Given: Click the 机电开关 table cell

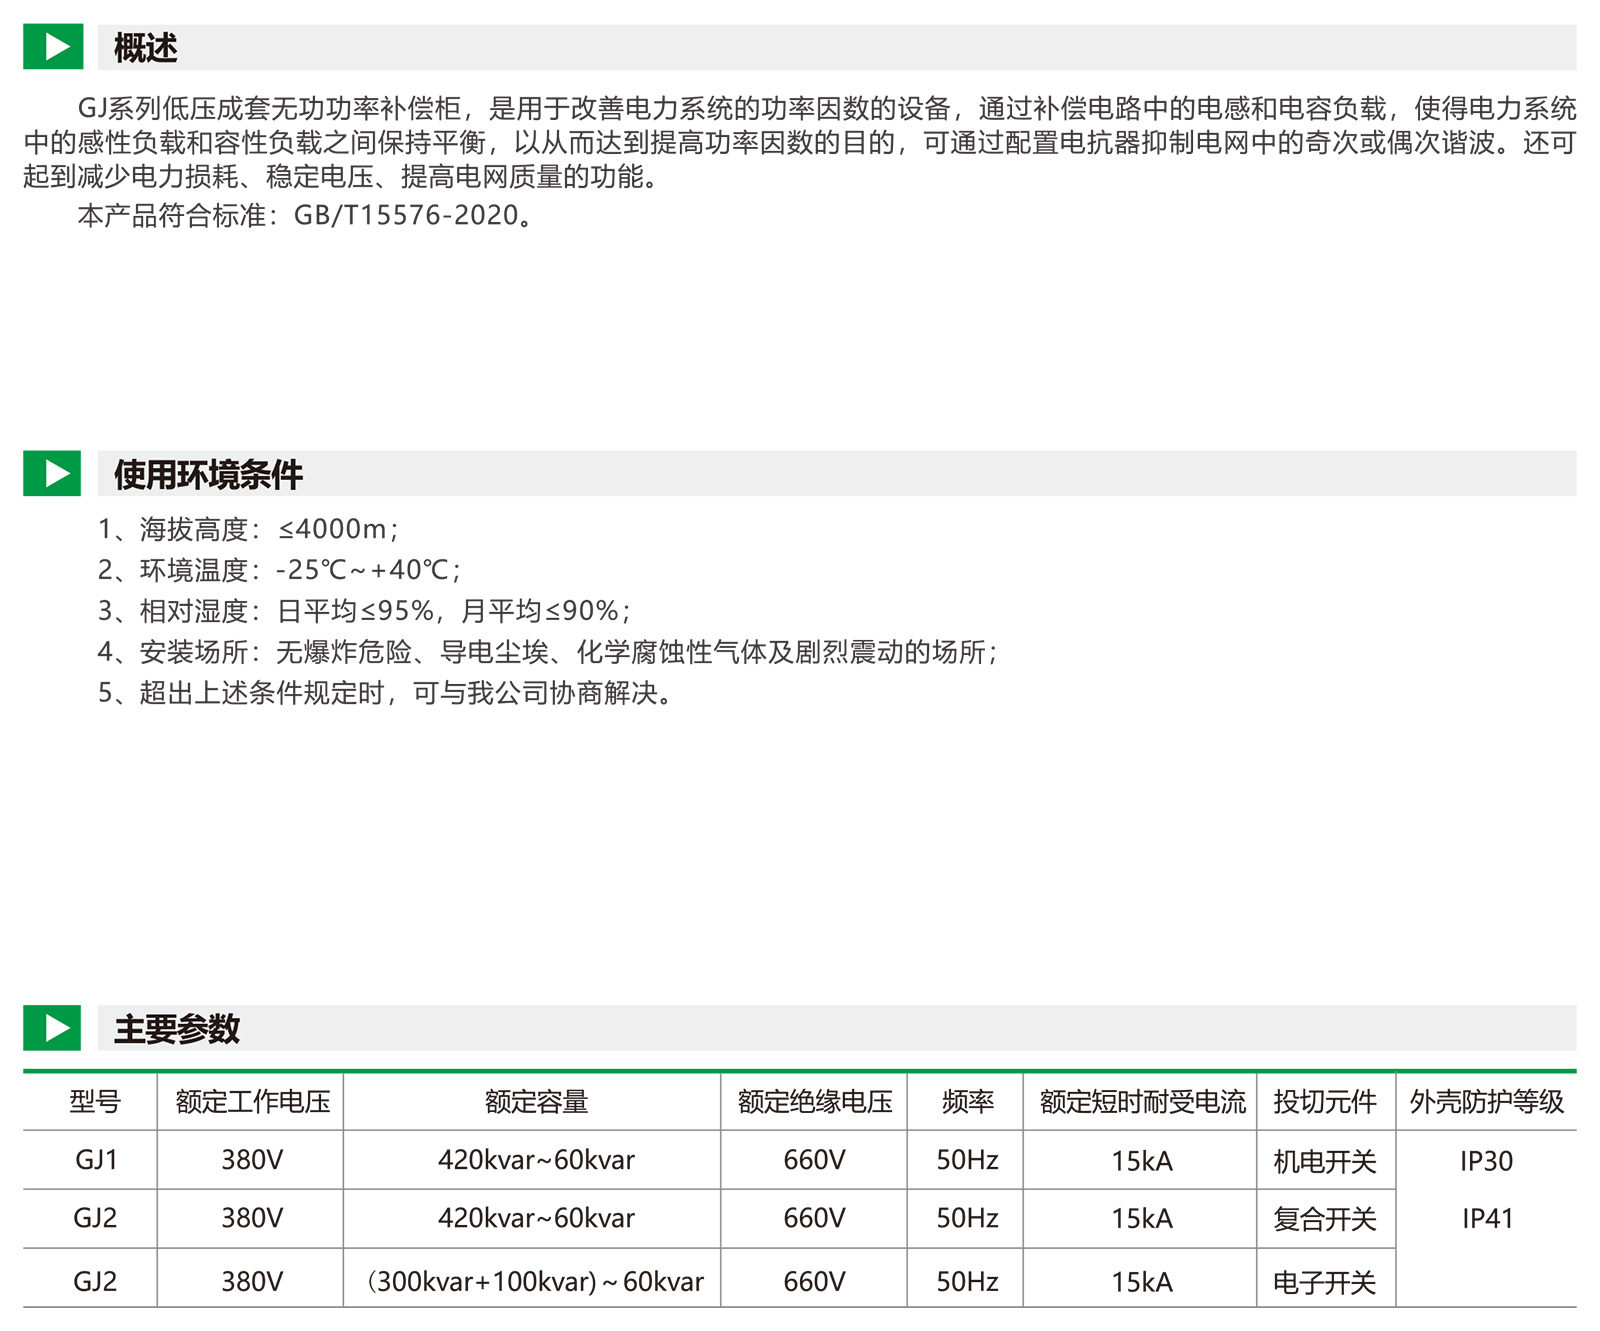Looking at the screenshot, I should [x=1325, y=1161].
